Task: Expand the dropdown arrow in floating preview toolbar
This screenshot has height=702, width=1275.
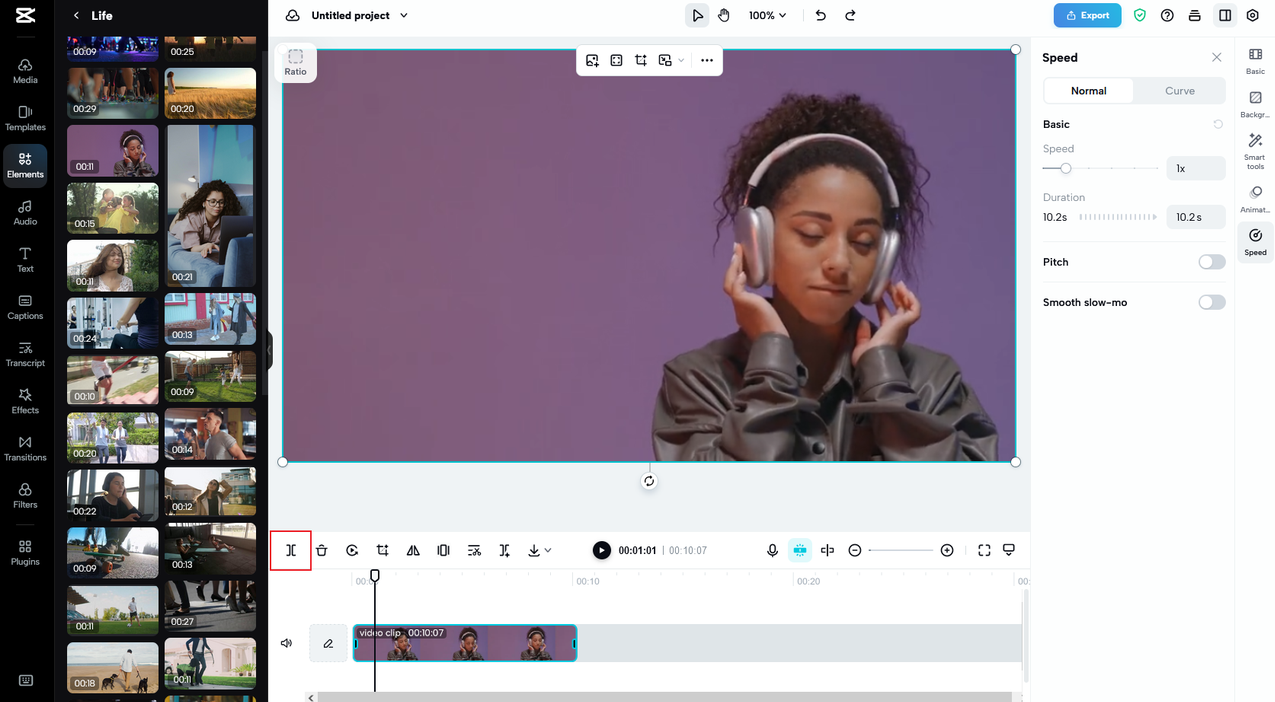Action: [682, 60]
